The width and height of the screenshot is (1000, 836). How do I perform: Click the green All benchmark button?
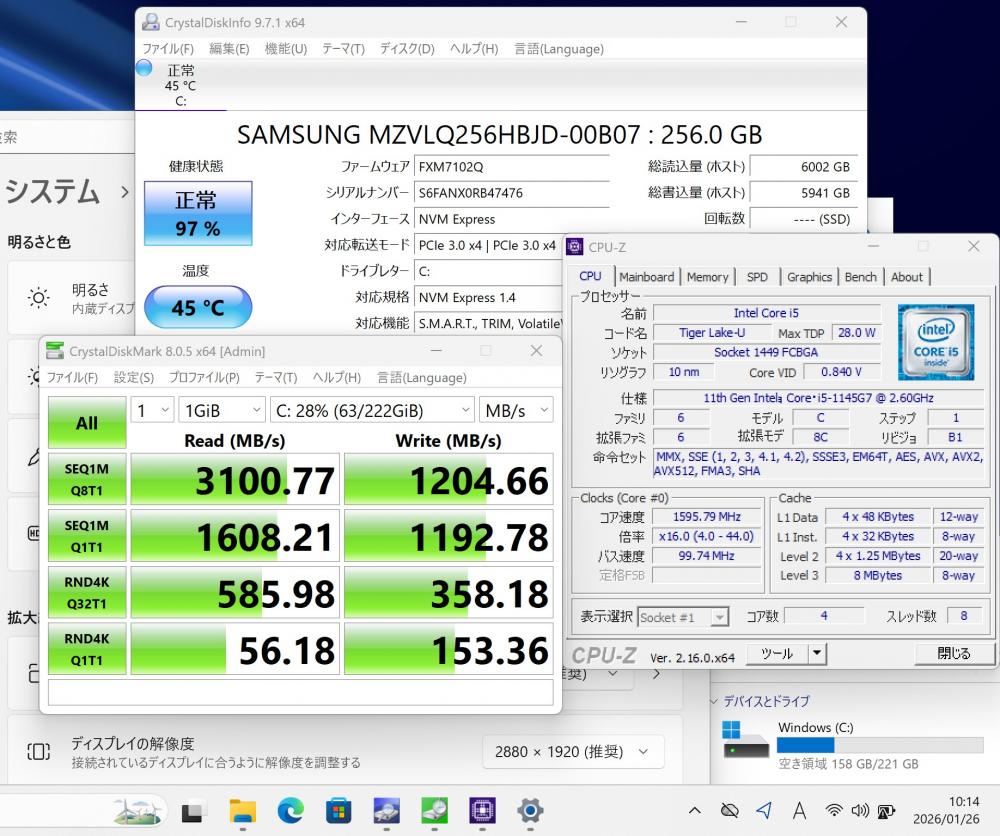coord(87,423)
